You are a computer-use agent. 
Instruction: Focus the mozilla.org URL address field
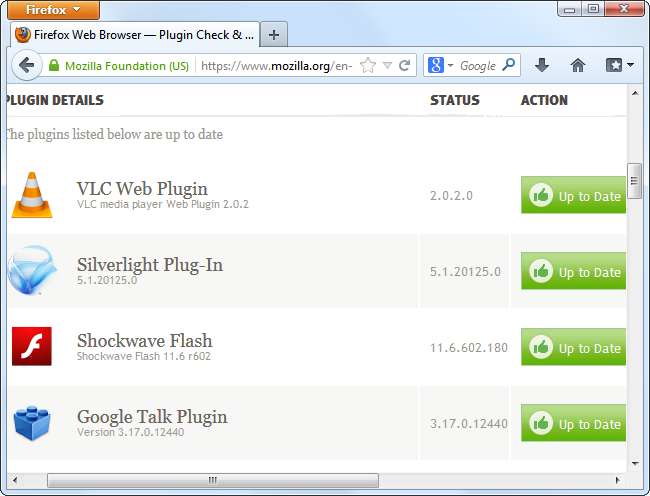276,66
